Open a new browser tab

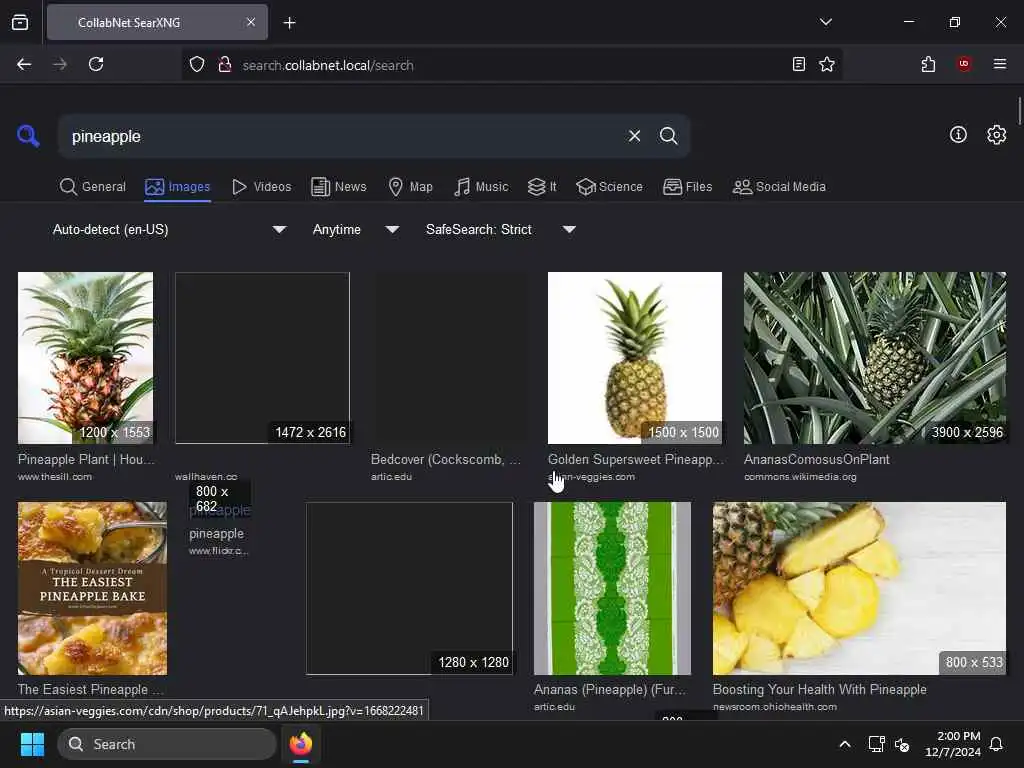tap(289, 23)
